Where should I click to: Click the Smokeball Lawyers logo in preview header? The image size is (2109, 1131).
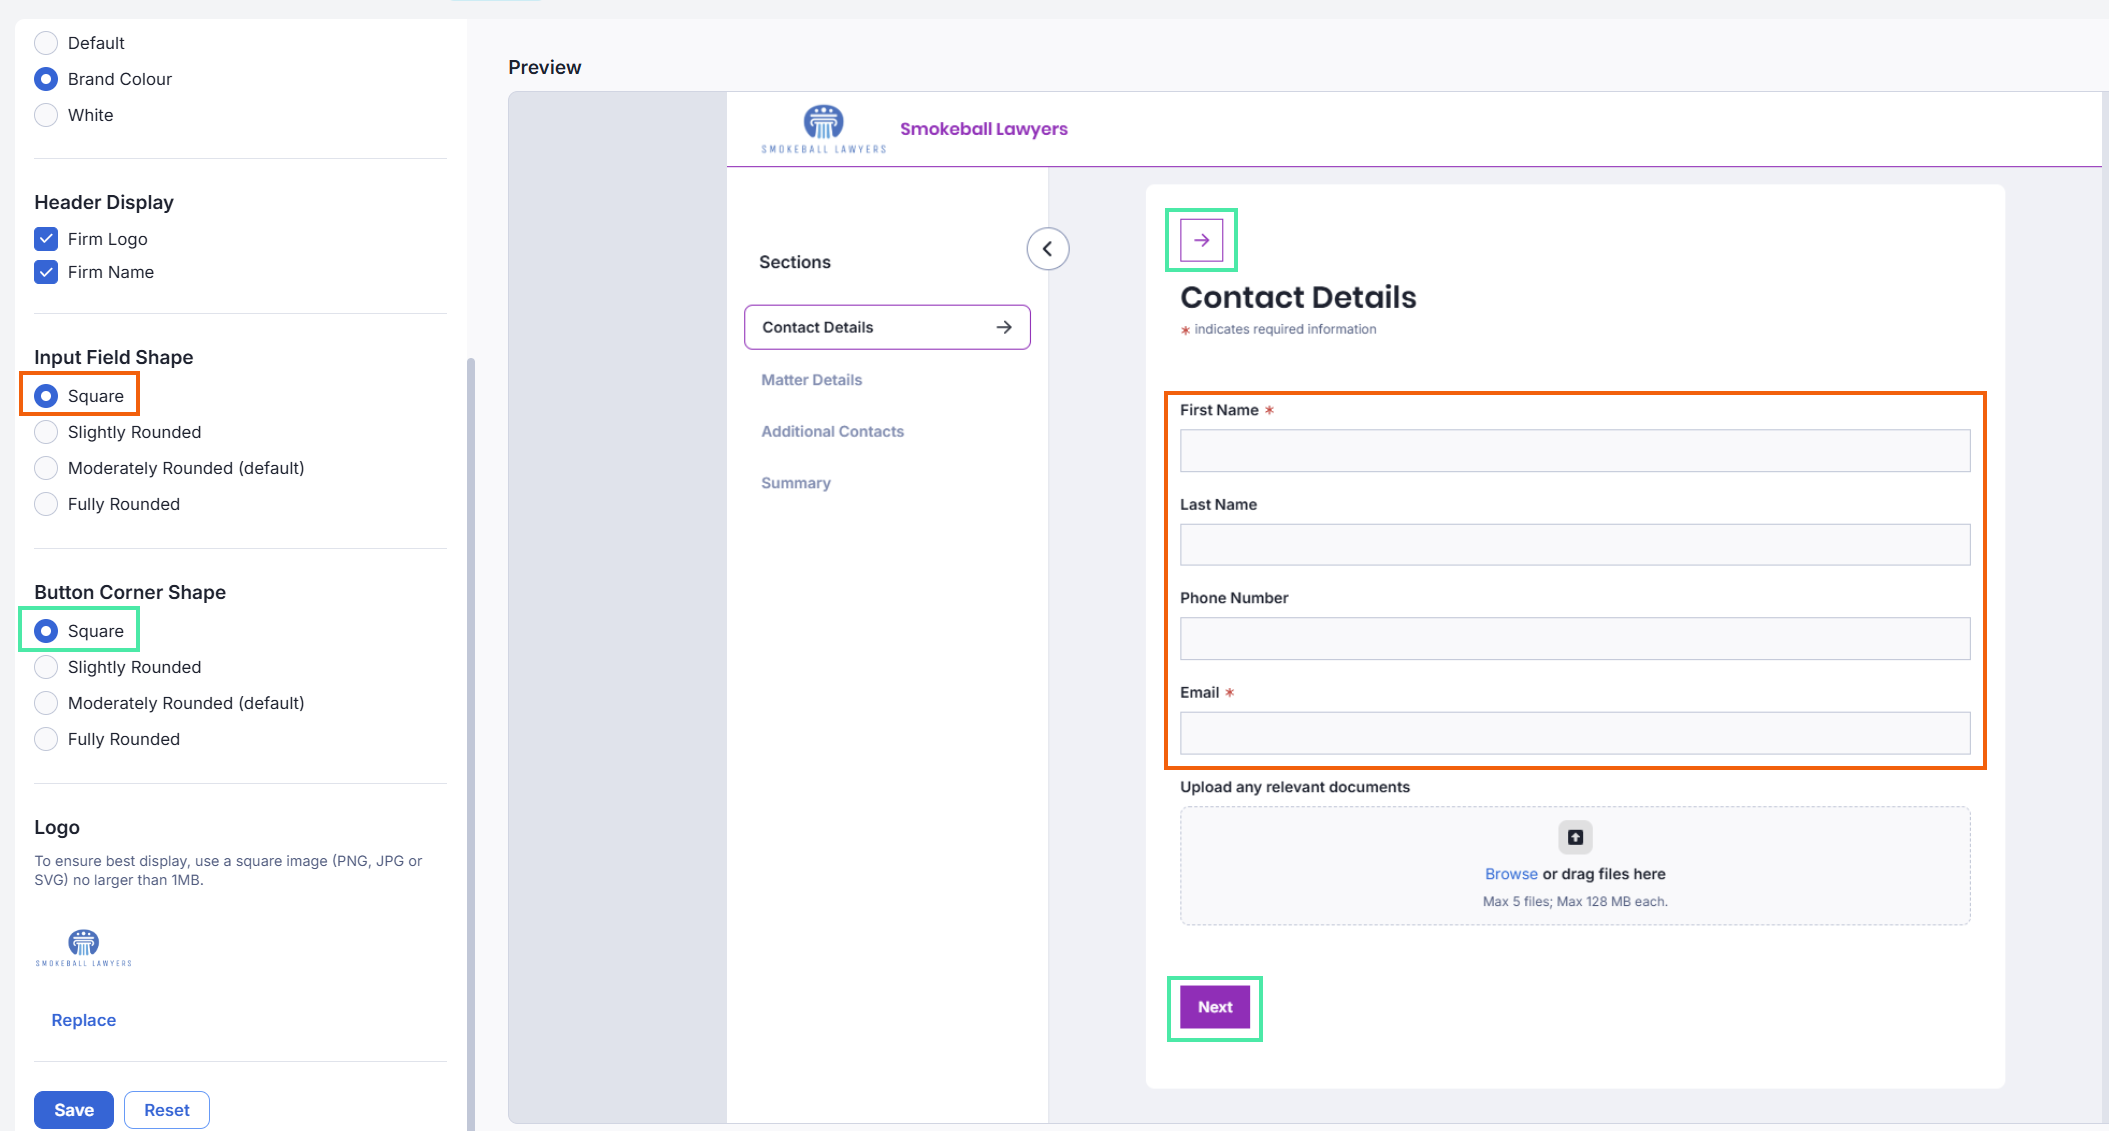point(823,129)
